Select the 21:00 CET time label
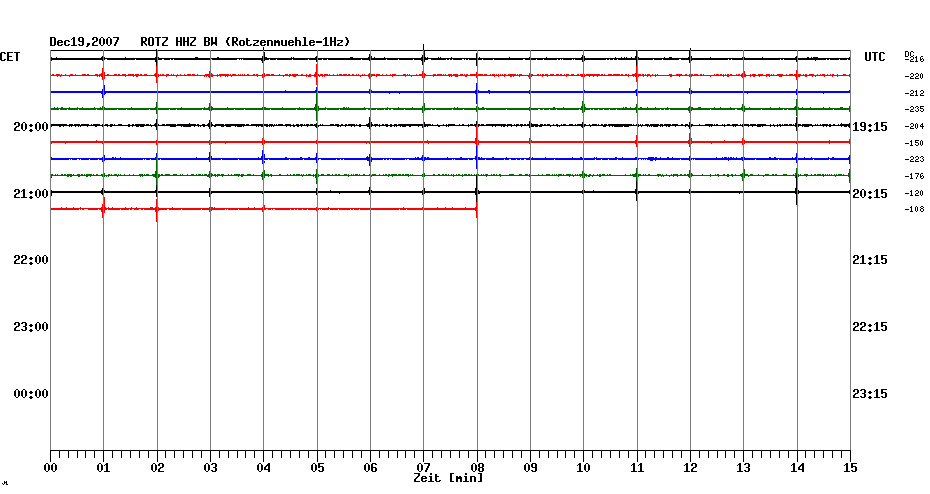This screenshot has width=930, height=494. point(31,194)
